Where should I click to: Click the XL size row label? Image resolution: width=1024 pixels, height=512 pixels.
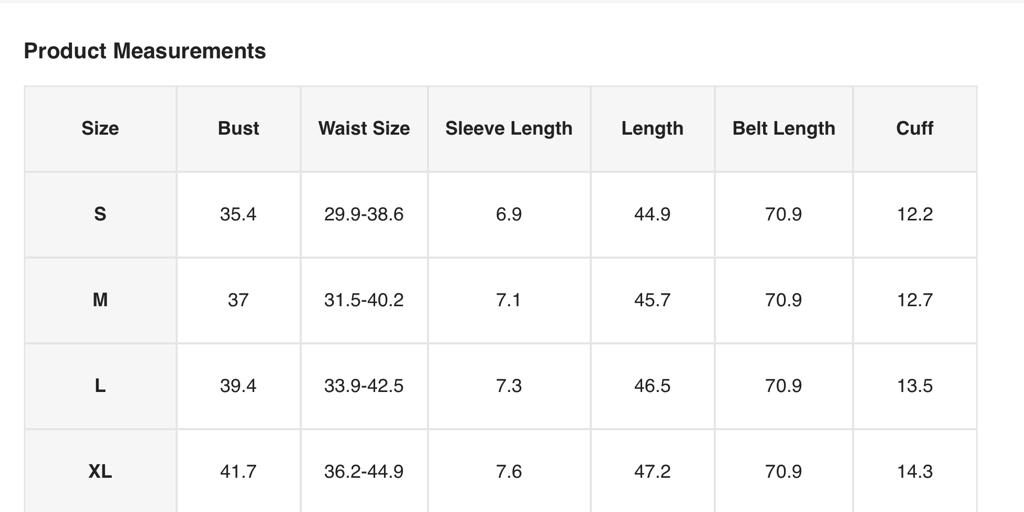tap(100, 471)
